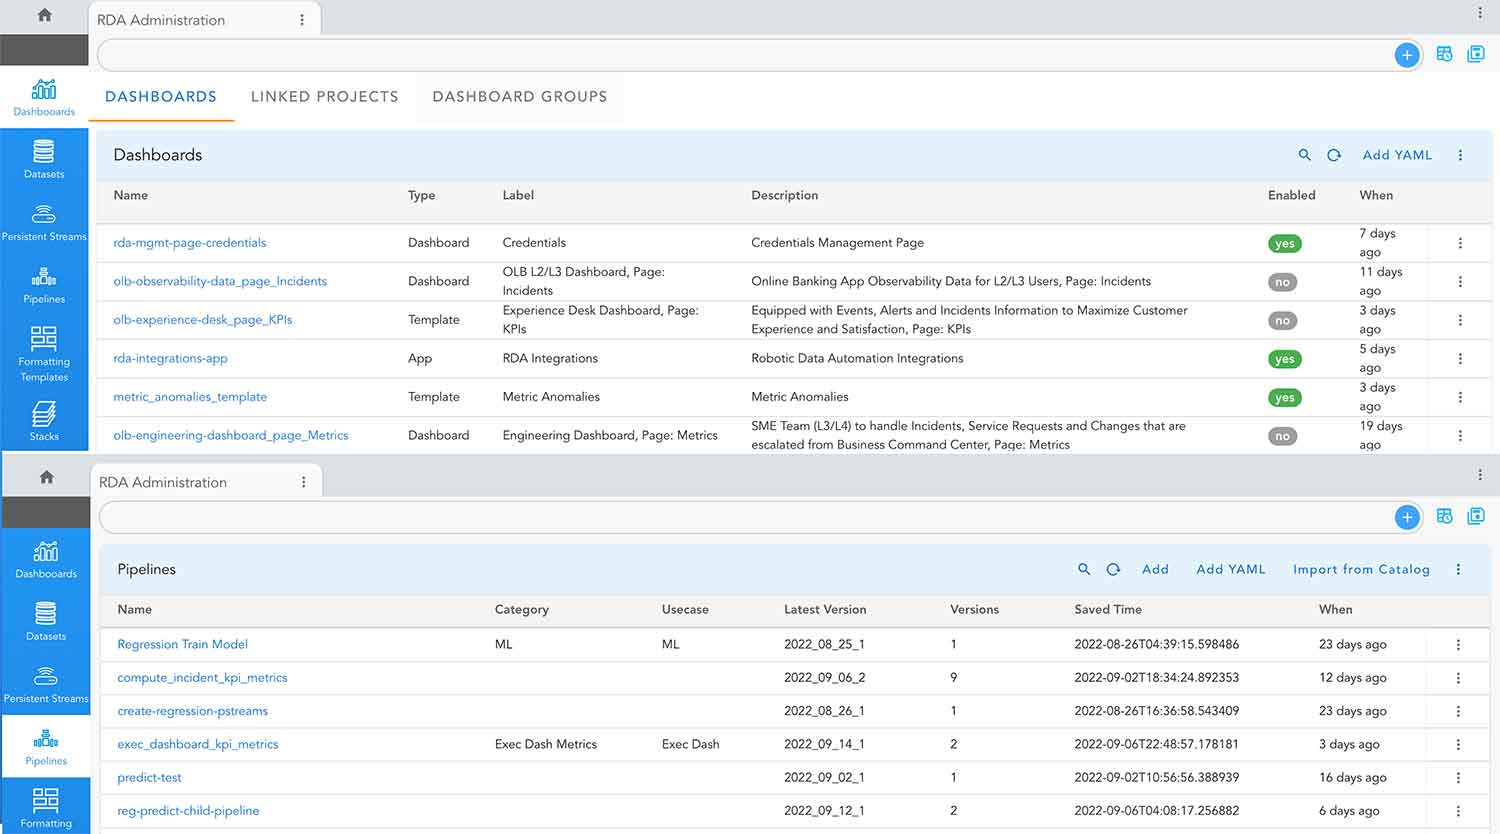Open the row options menu for Regression Train Model

[1457, 644]
